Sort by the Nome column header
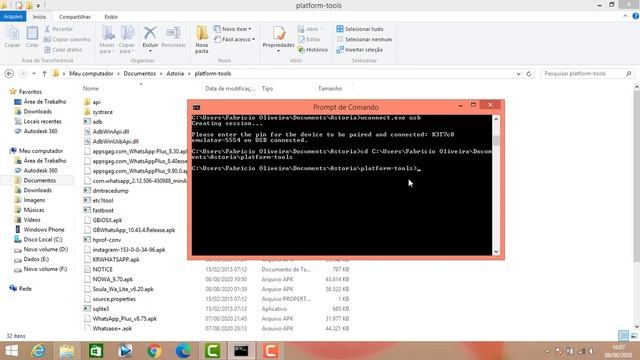This screenshot has width=640, height=360. click(91, 88)
